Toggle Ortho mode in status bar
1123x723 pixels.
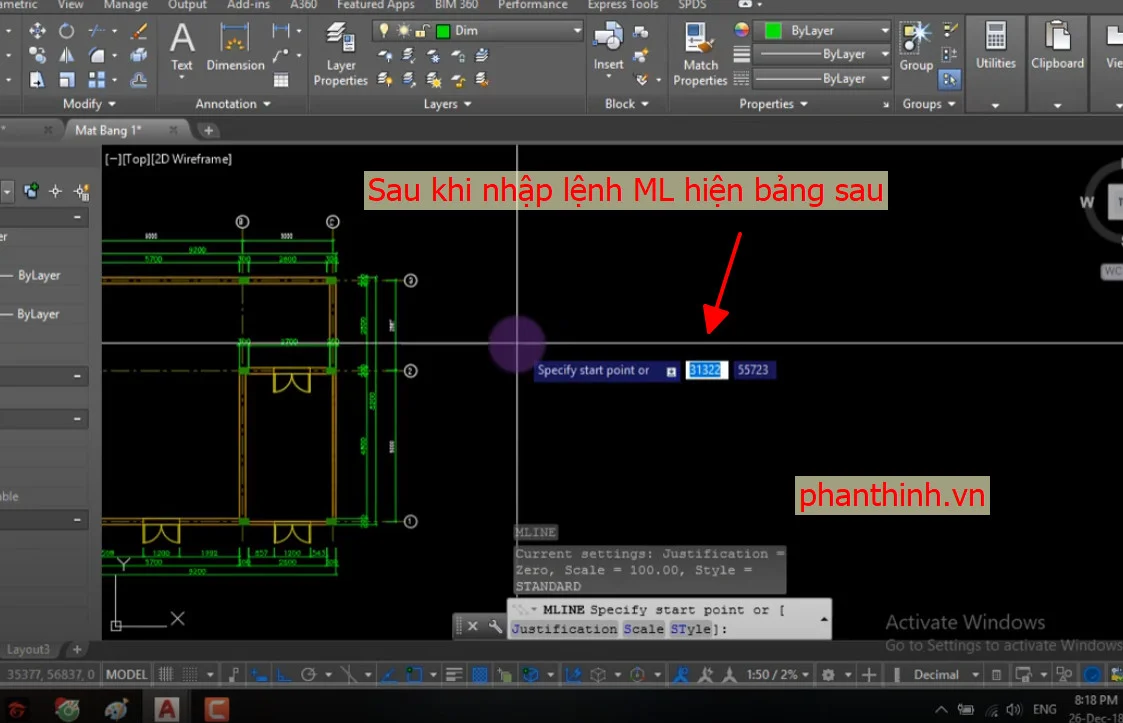click(x=284, y=674)
